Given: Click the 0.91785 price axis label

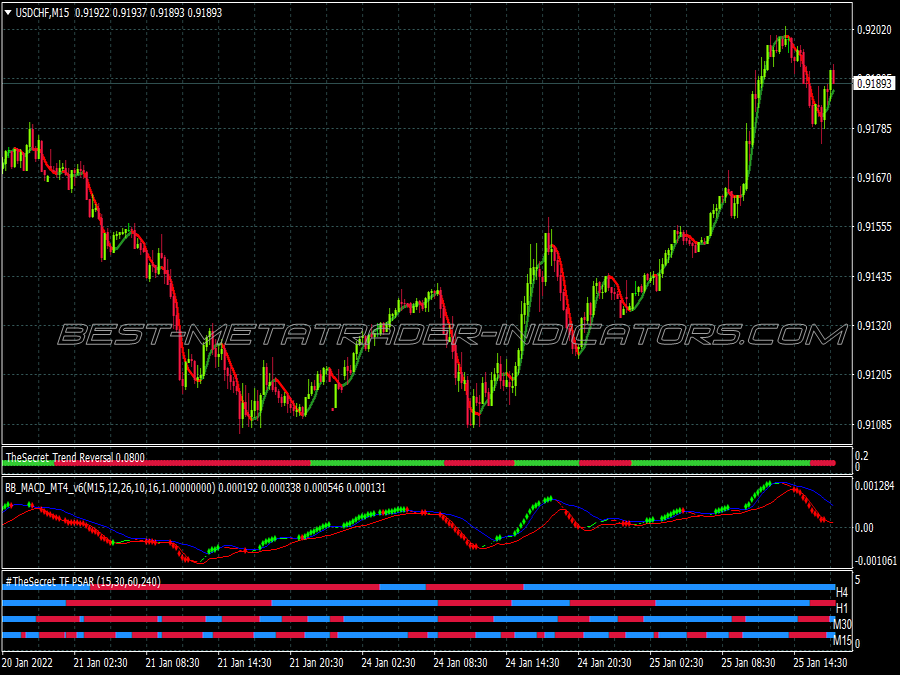Looking at the screenshot, I should [x=874, y=129].
